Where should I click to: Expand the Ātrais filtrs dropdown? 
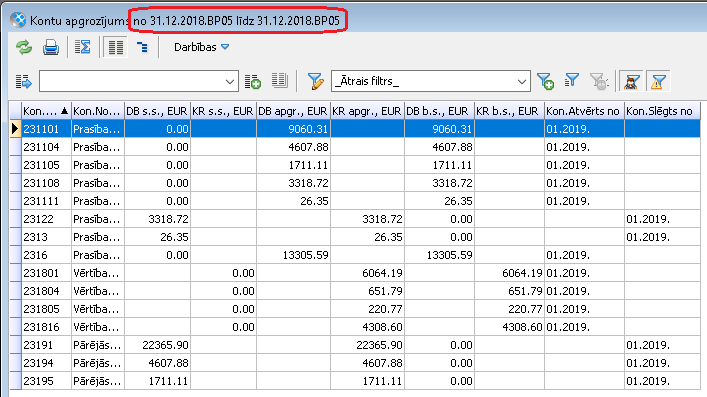point(522,82)
